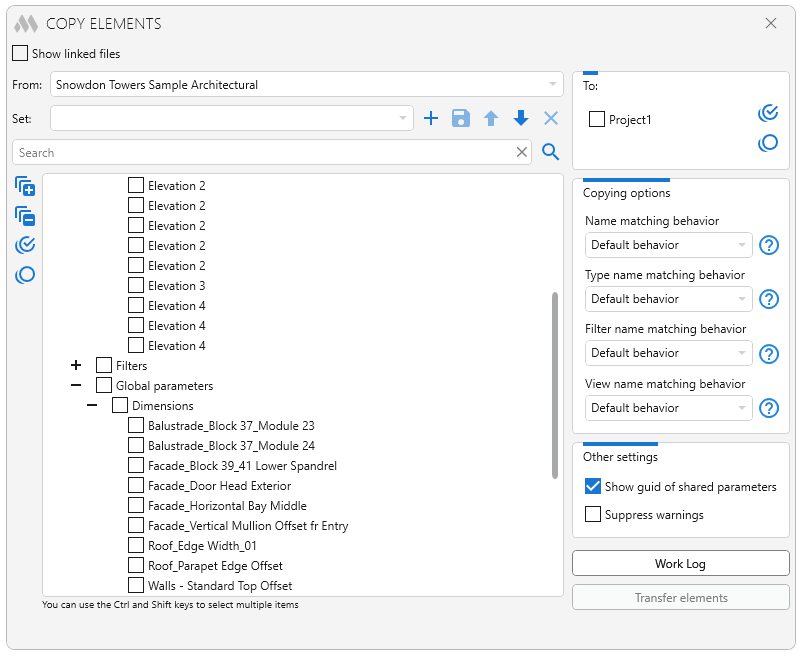
Task: Open Filter name matching behavior dropdown
Action: [669, 353]
